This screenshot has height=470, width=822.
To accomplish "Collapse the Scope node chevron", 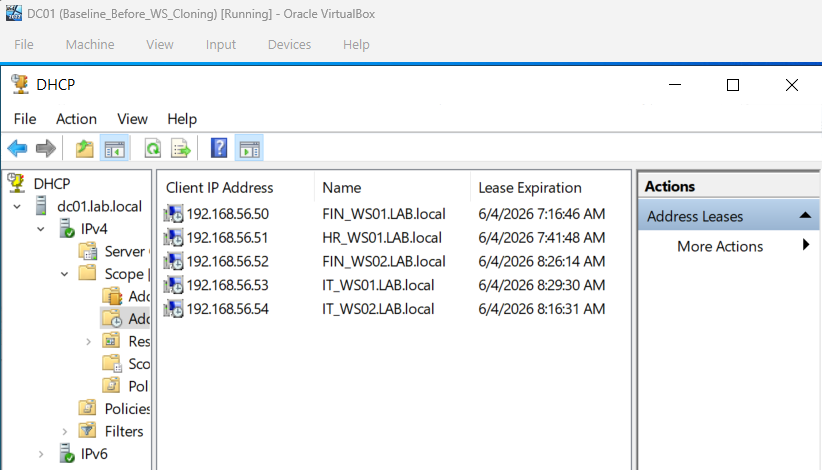I will [64, 274].
